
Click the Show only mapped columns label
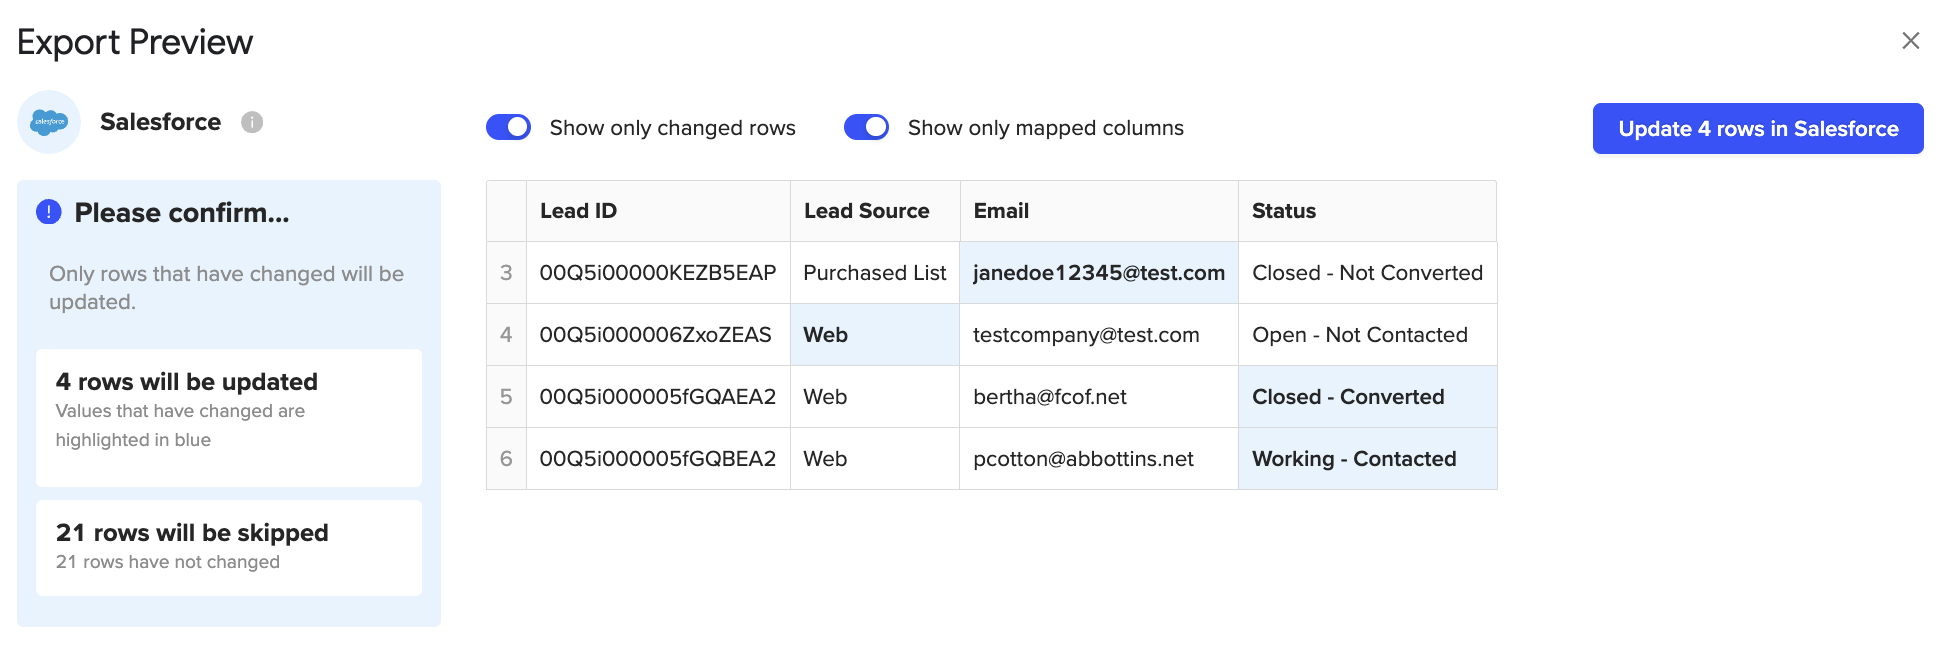1046,128
